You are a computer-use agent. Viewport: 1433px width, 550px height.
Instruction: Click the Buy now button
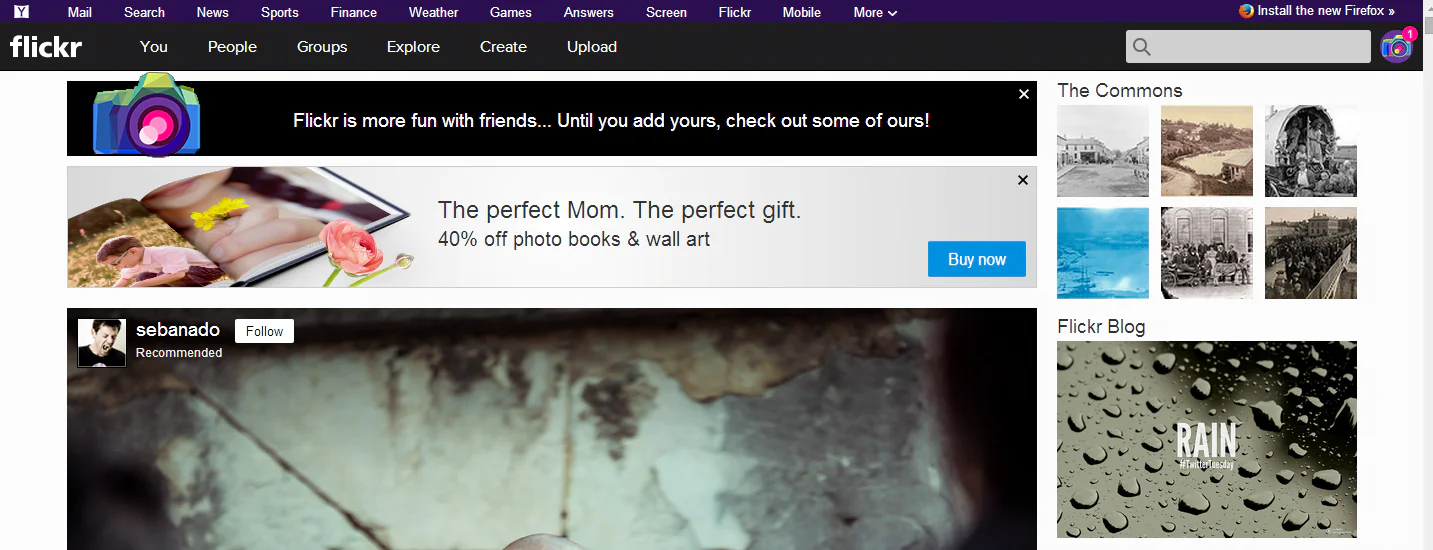point(976,259)
